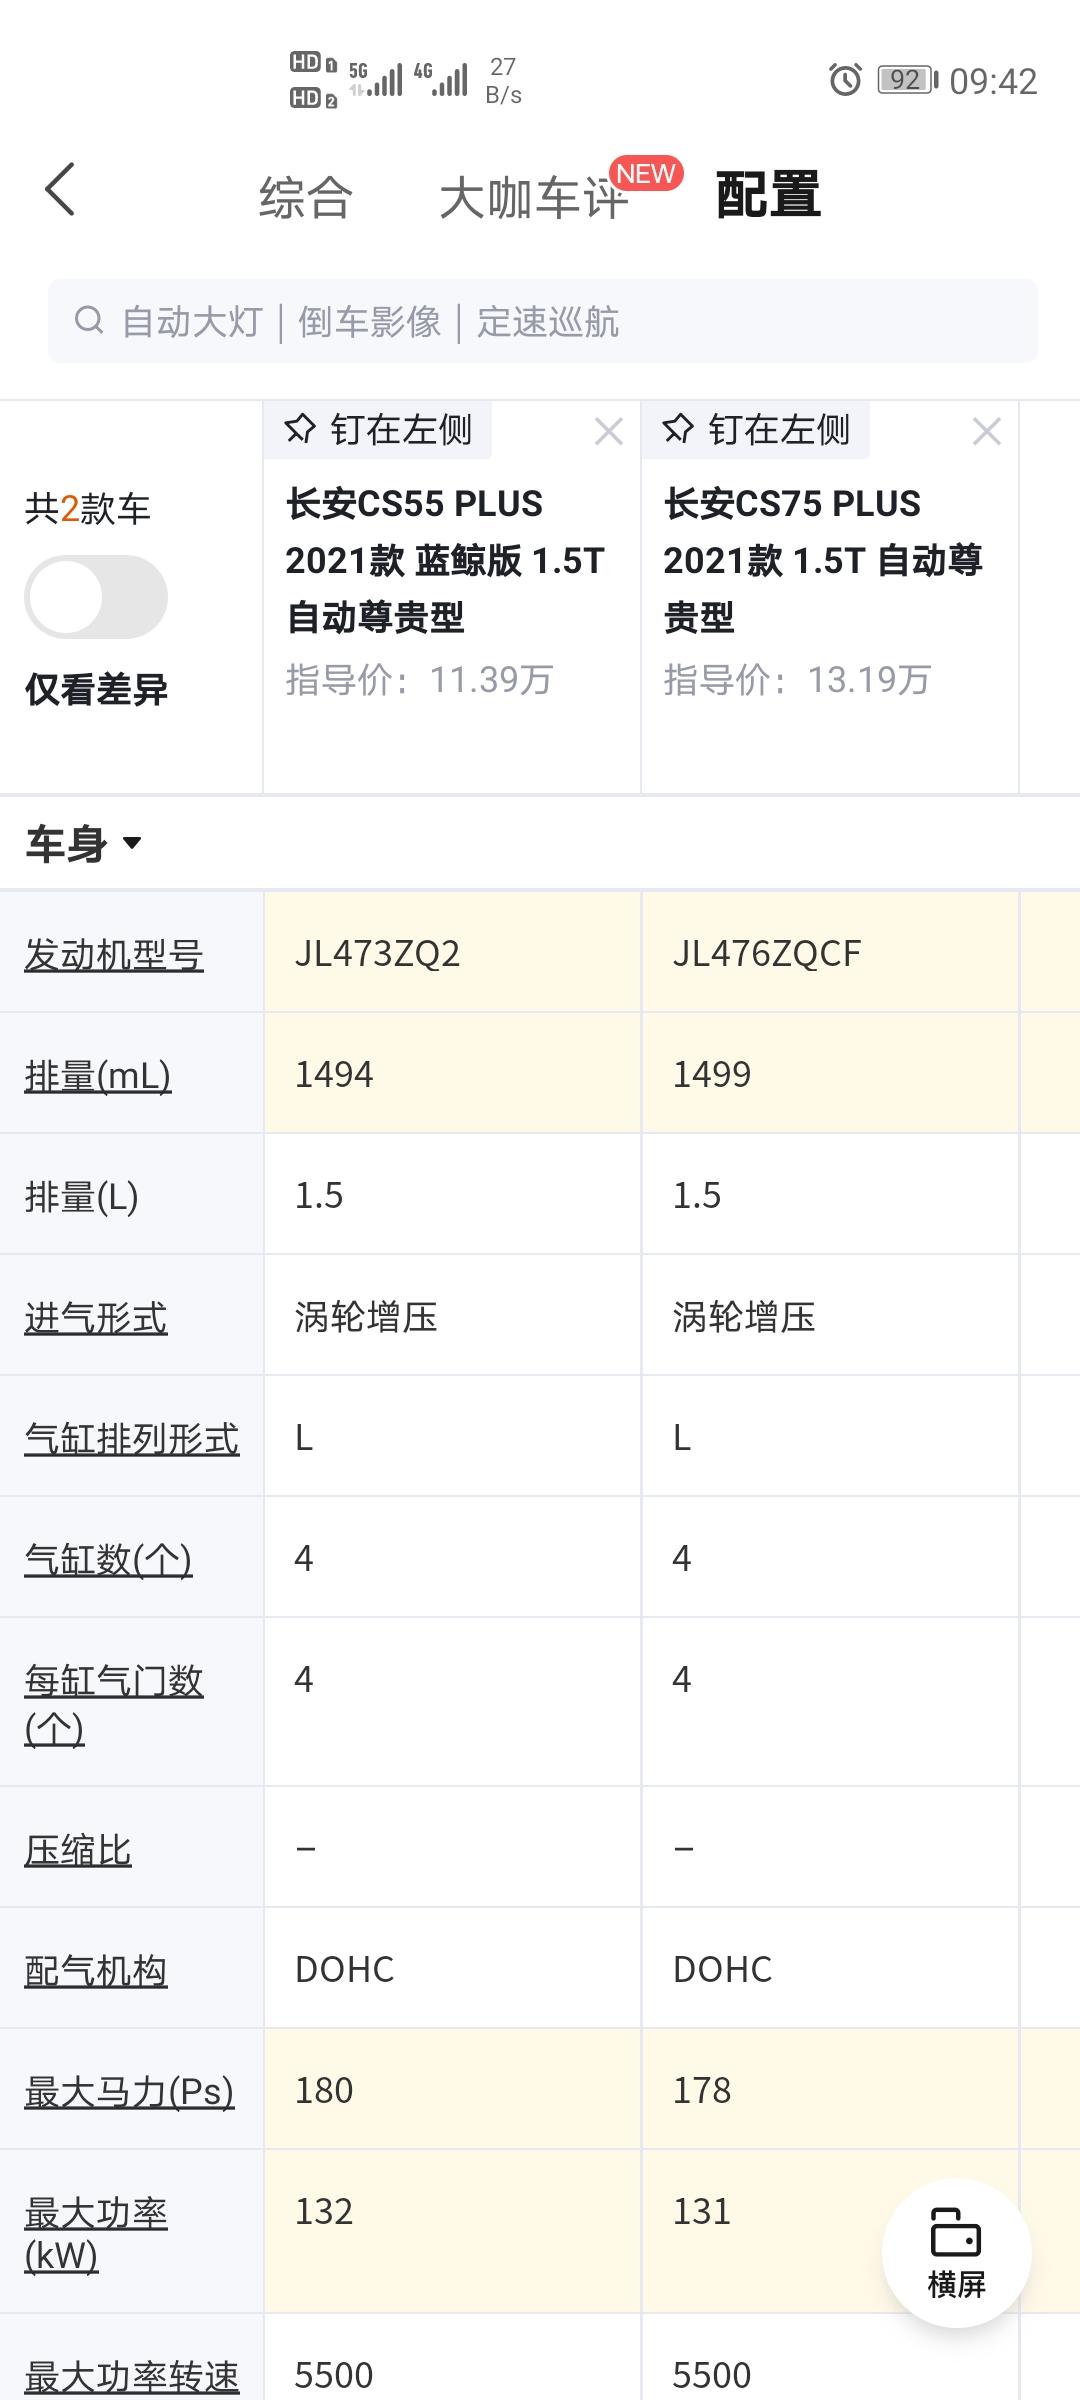Viewport: 1080px width, 2400px height.
Task: Select max power value 132
Action: tap(324, 2212)
